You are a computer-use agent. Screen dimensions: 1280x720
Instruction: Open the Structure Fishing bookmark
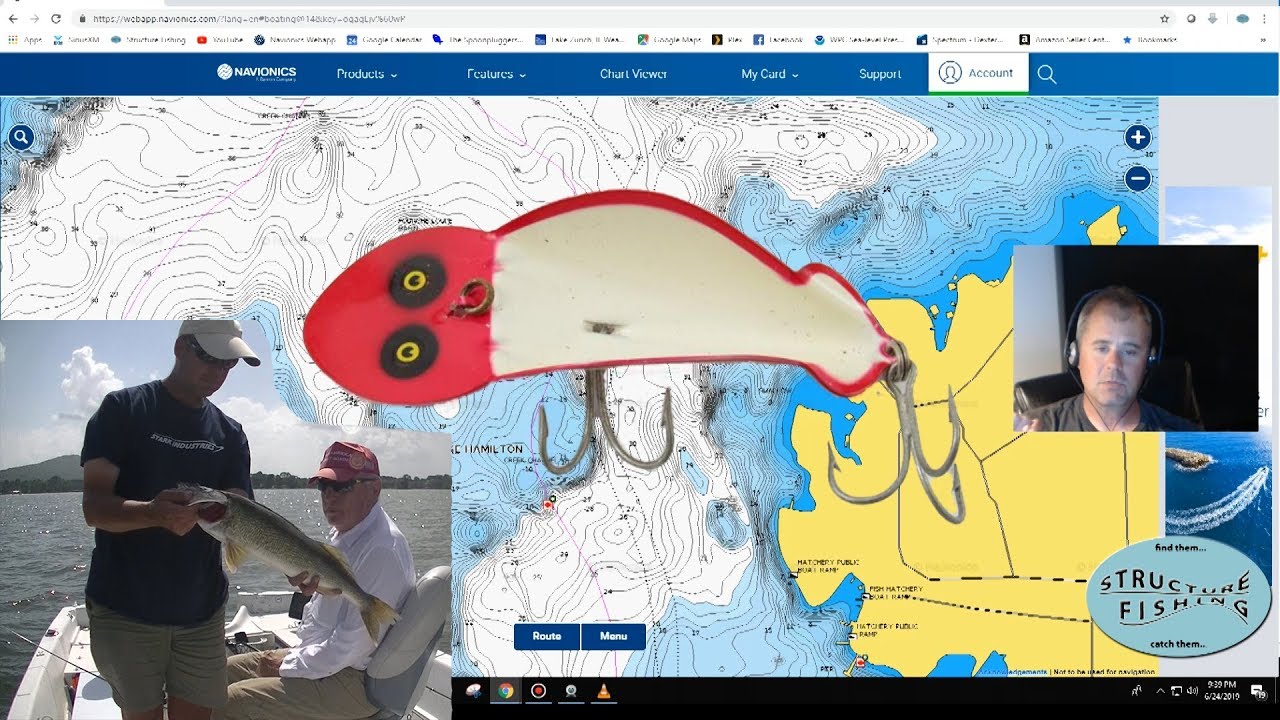coord(149,40)
